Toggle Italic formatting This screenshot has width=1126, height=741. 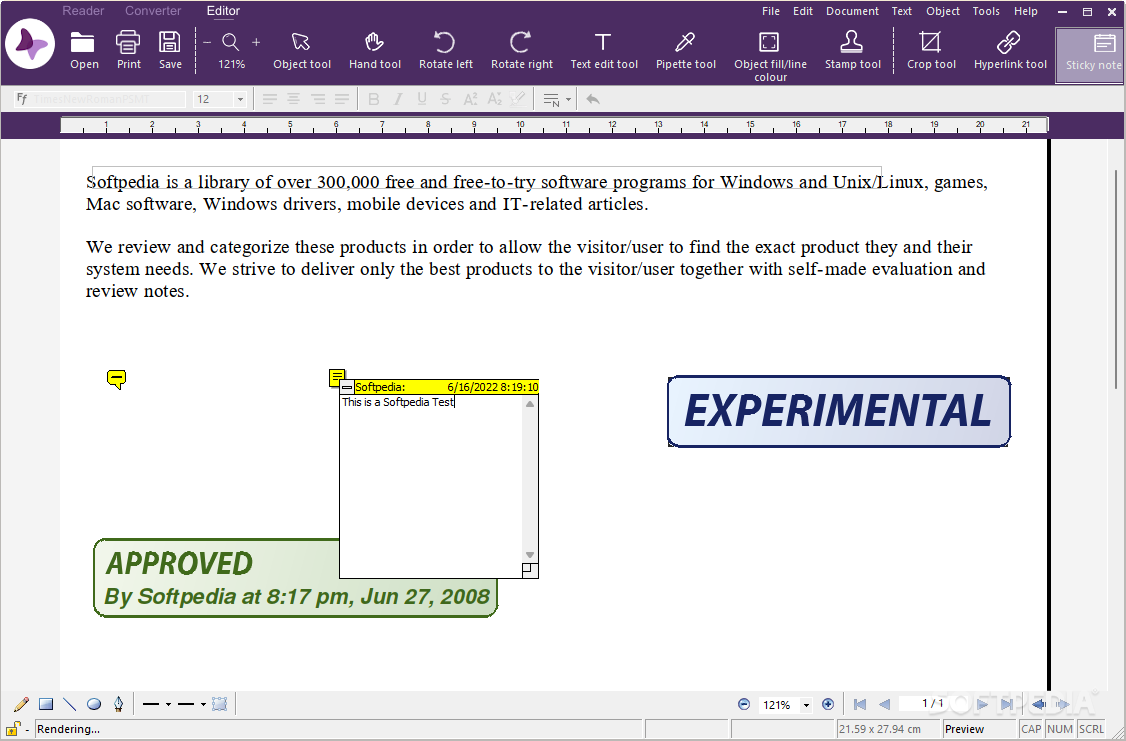click(x=398, y=99)
